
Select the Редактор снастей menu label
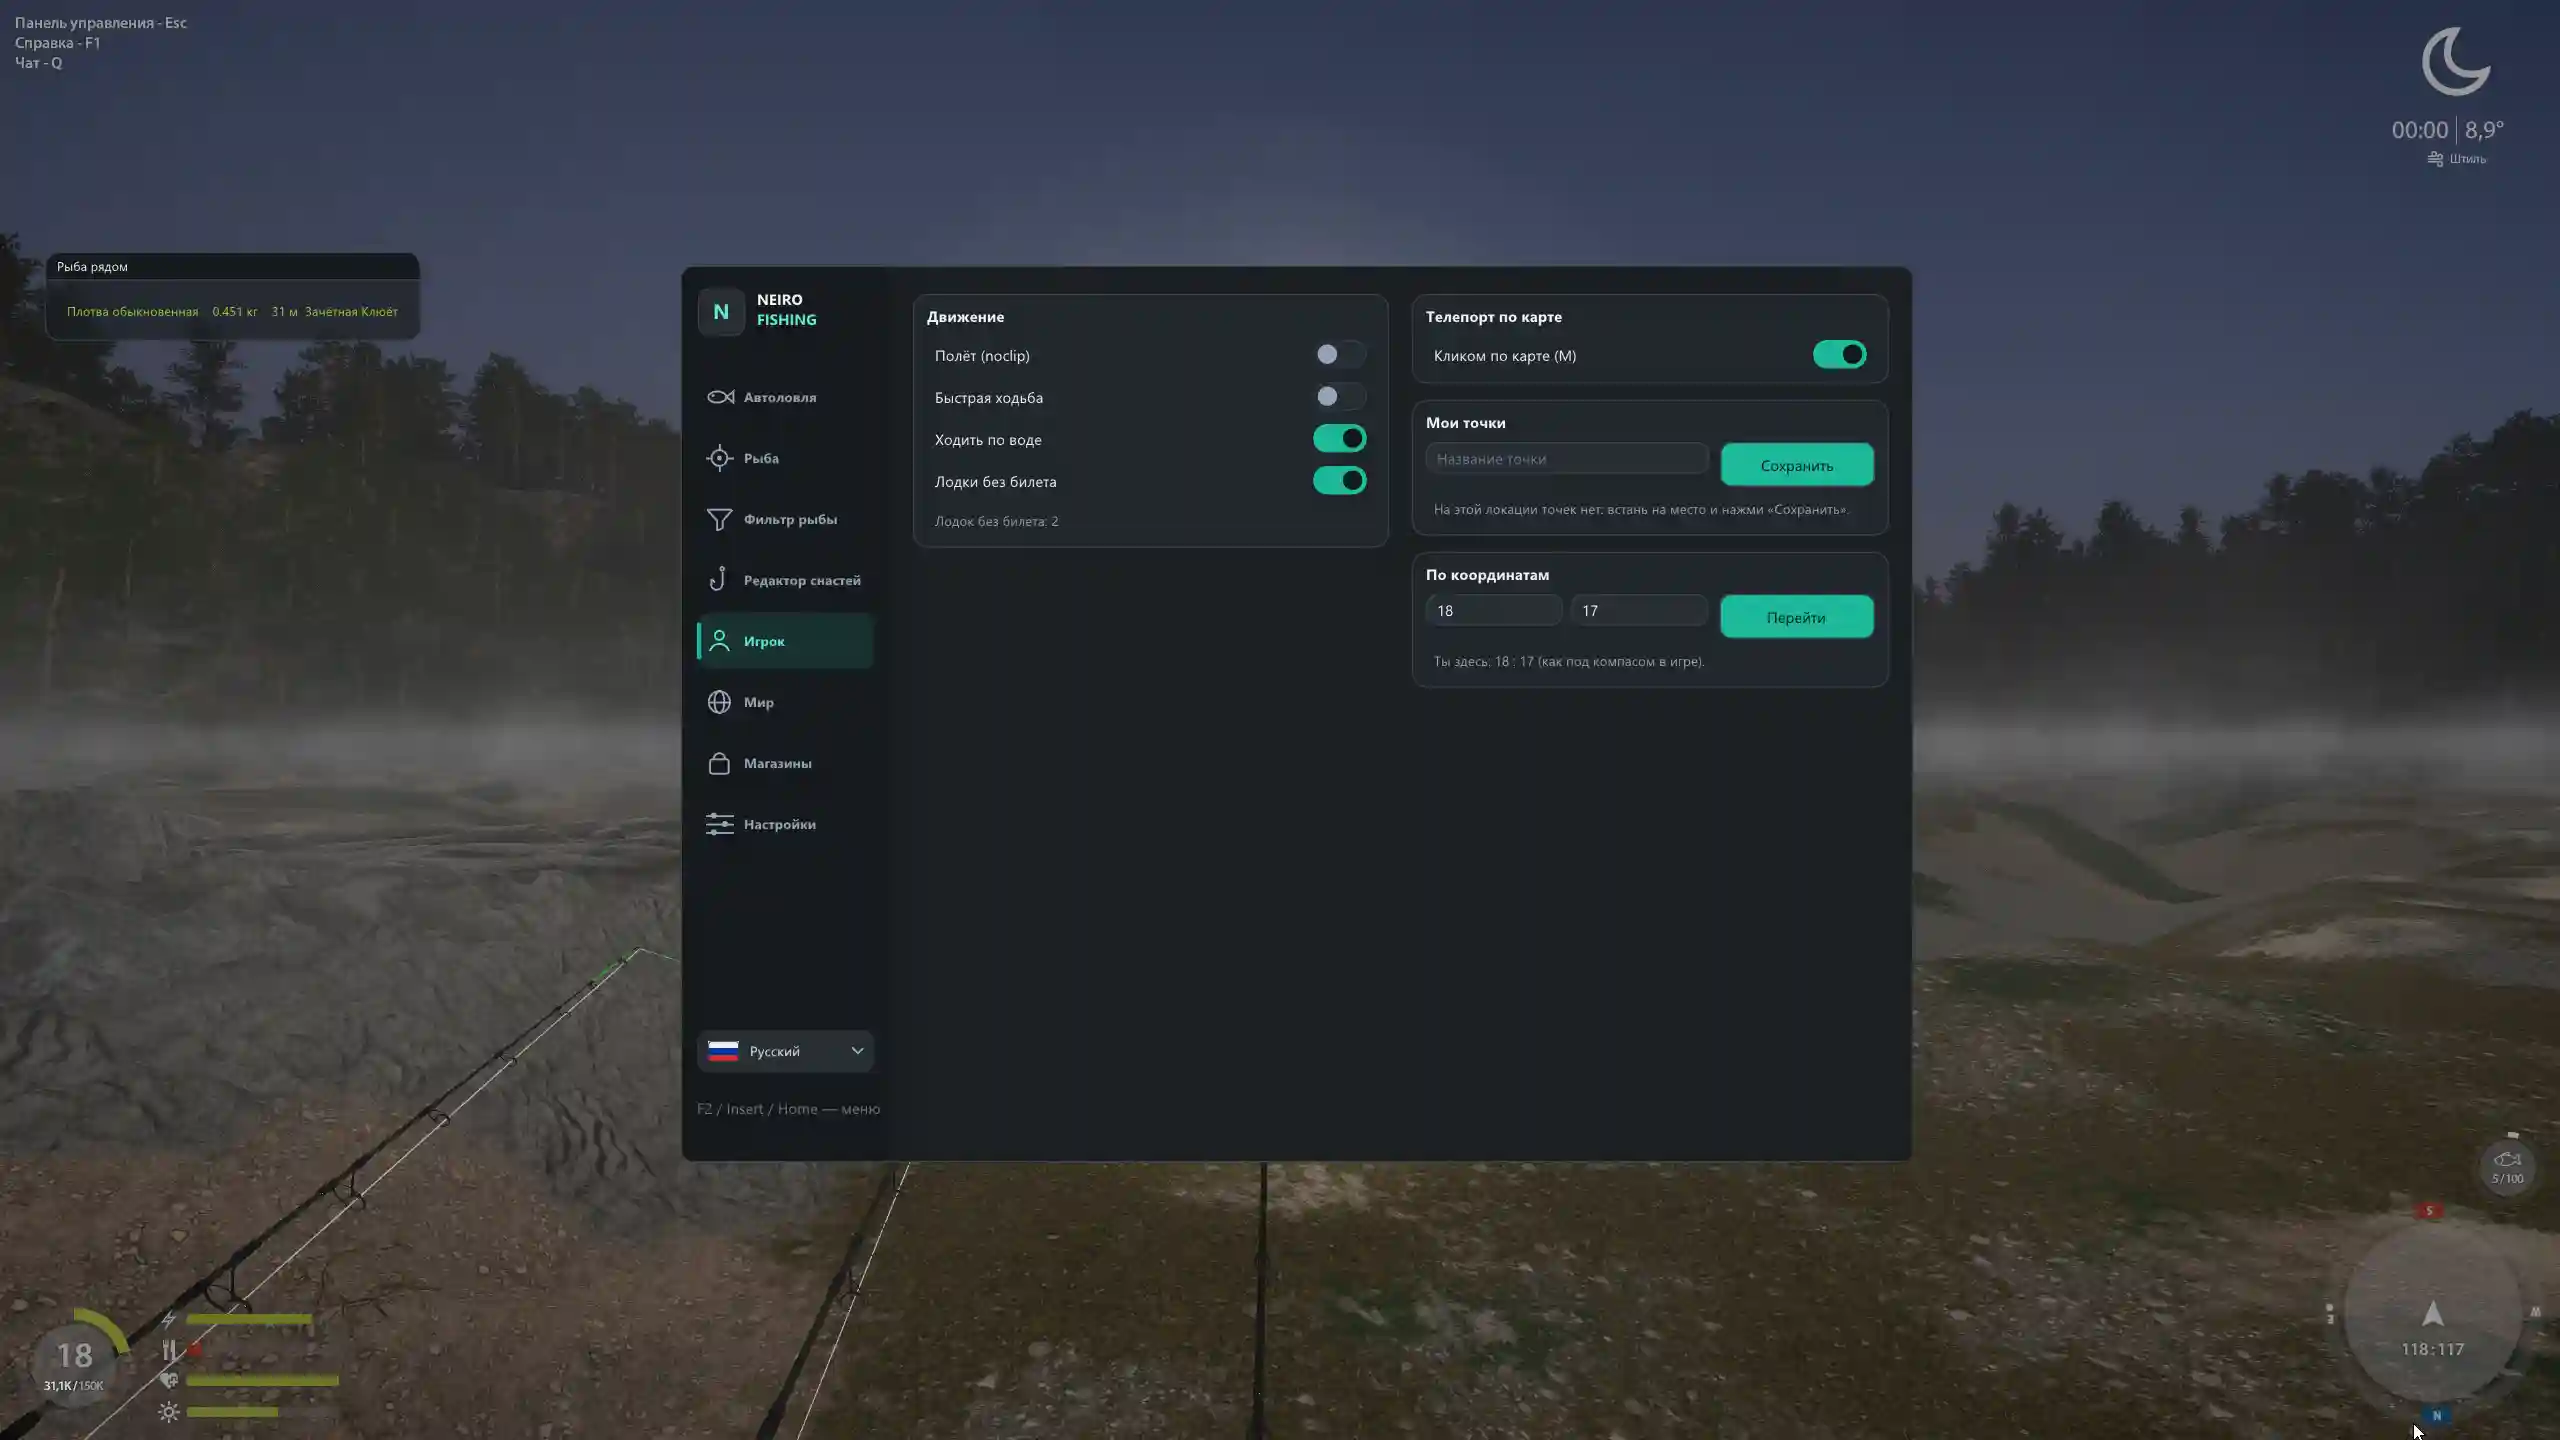pyautogui.click(x=802, y=580)
